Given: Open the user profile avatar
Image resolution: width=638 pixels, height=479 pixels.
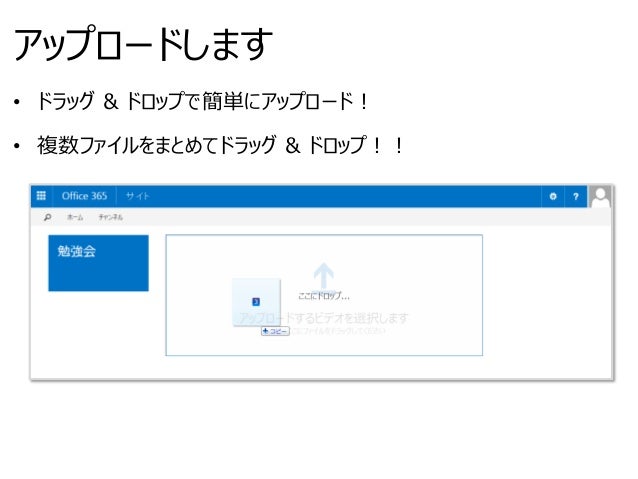Looking at the screenshot, I should click(x=600, y=197).
